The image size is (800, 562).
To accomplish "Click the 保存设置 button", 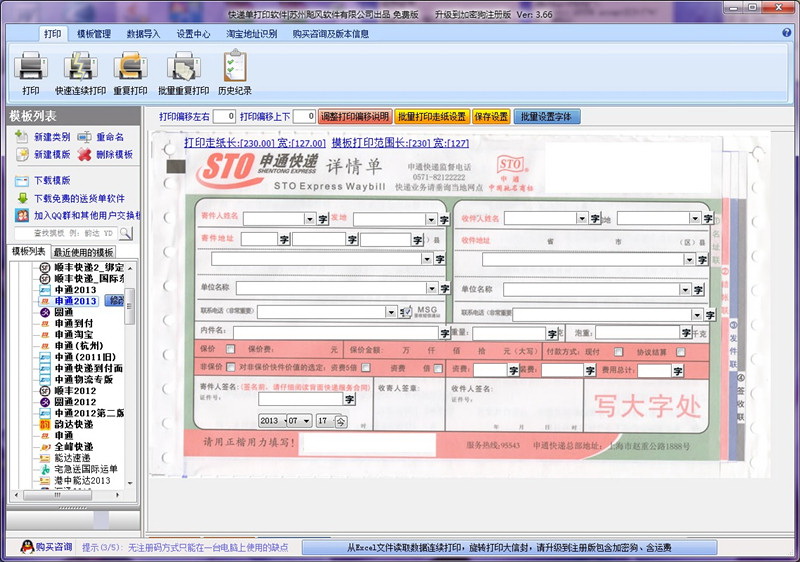I will [491, 117].
